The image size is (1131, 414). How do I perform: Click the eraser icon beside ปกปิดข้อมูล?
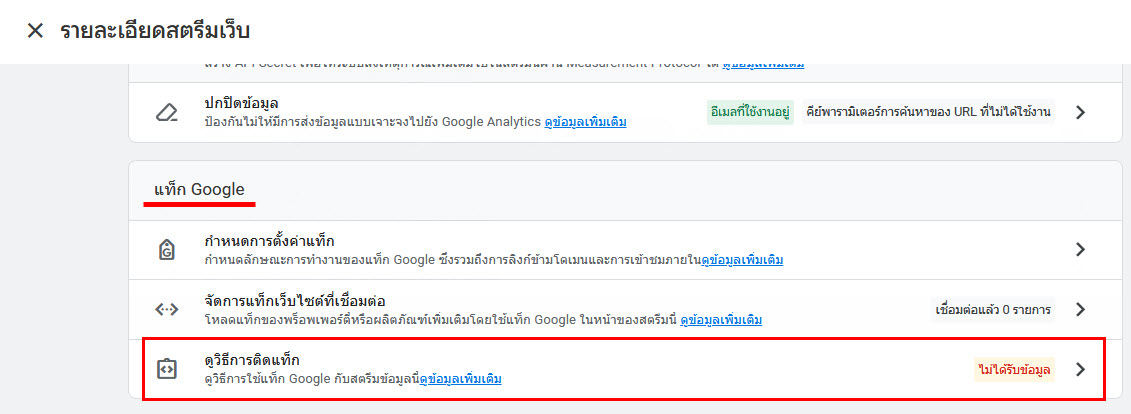tap(167, 113)
